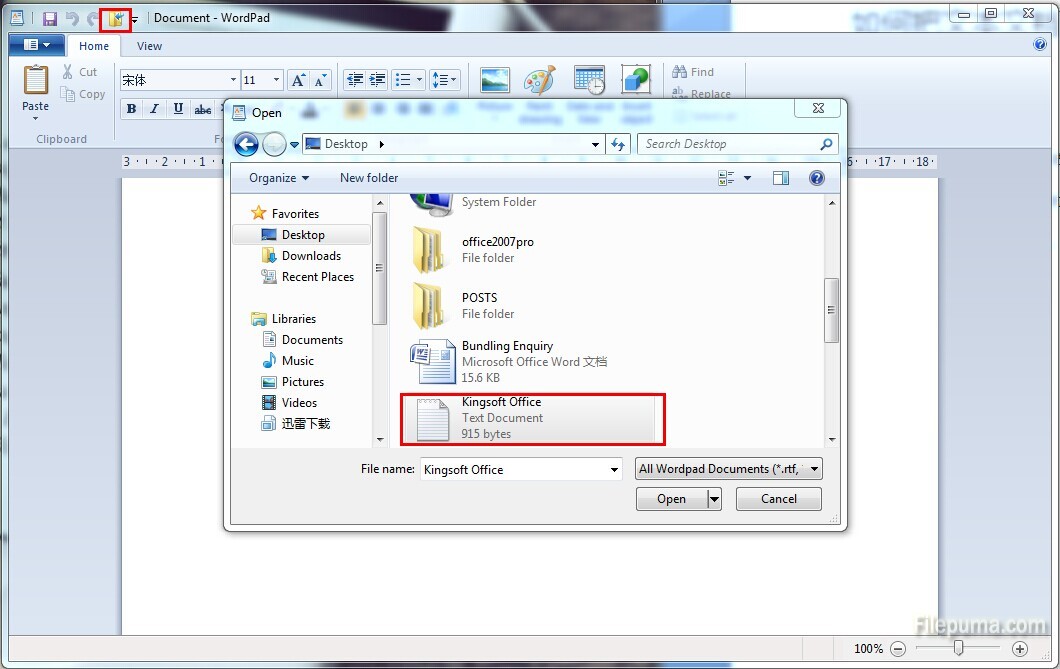Switch to the View ribbon tab
This screenshot has height=669, width=1060.
(x=149, y=46)
